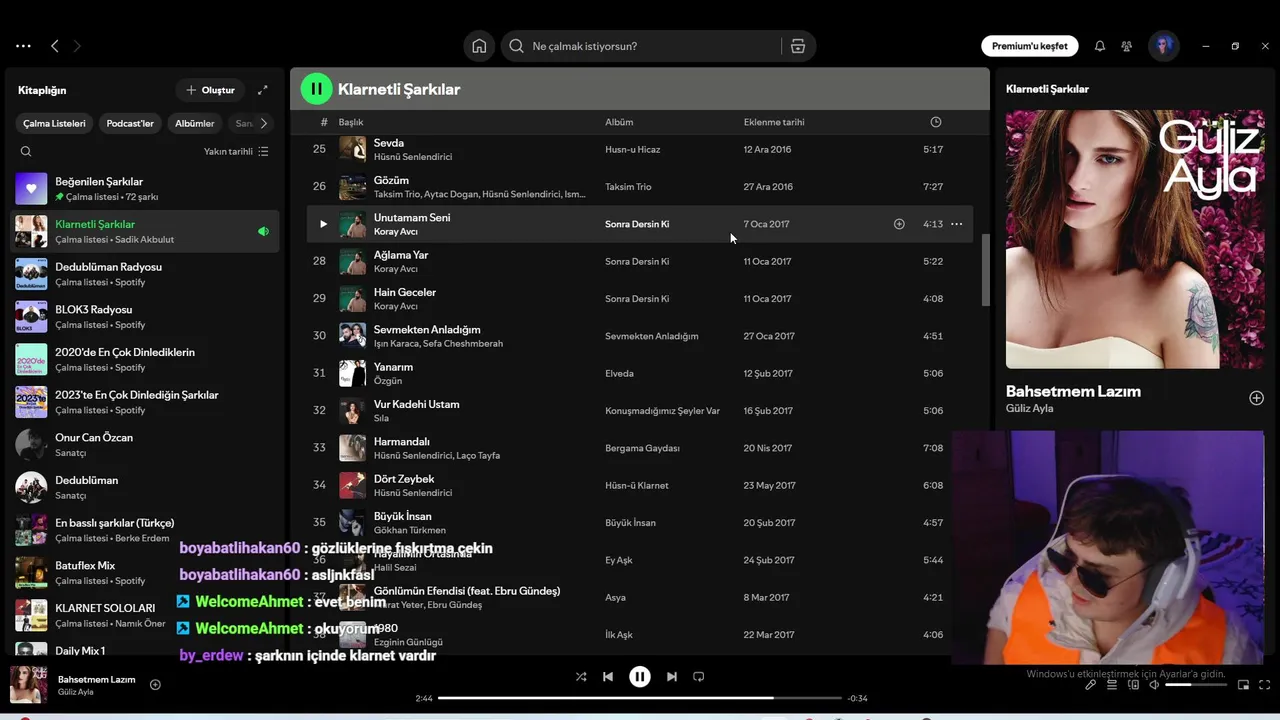Open Güliz Ayla artist link in sidebar
Screen dimensions: 1280x720
click(x=1030, y=408)
